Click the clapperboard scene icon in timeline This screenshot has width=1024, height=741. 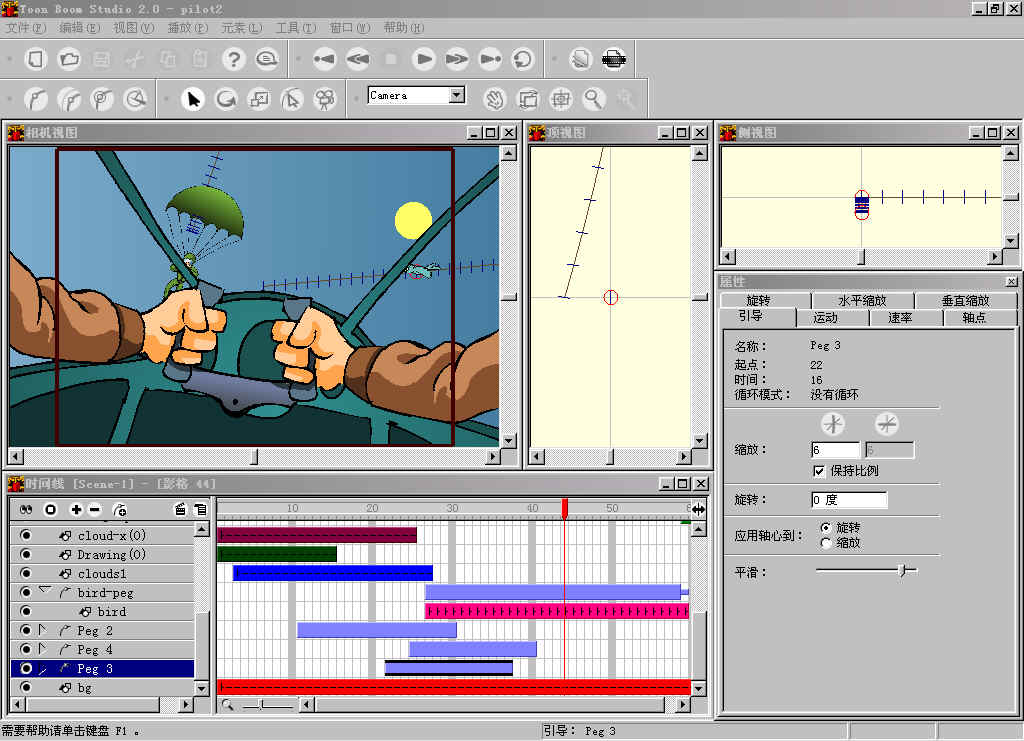(x=180, y=509)
